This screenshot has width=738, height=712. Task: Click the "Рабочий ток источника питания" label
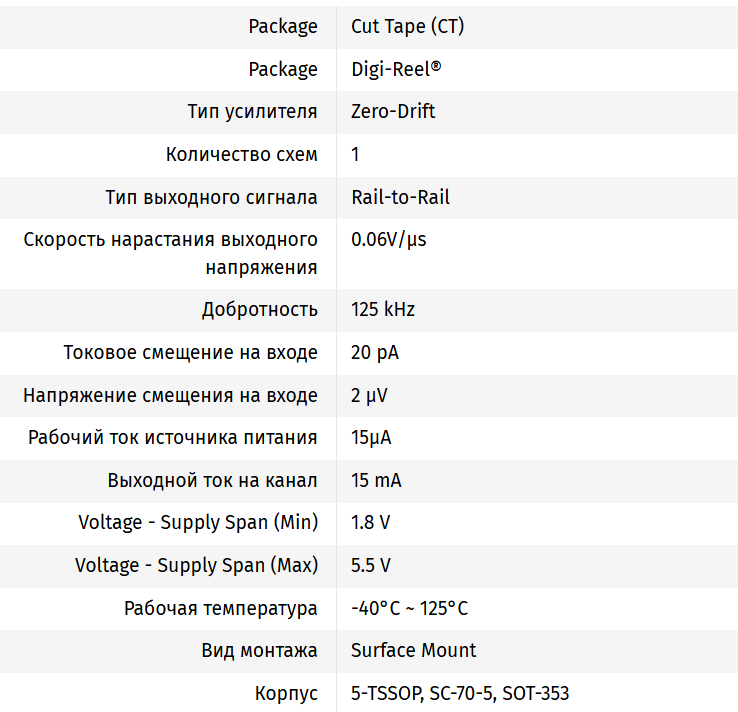(x=172, y=437)
